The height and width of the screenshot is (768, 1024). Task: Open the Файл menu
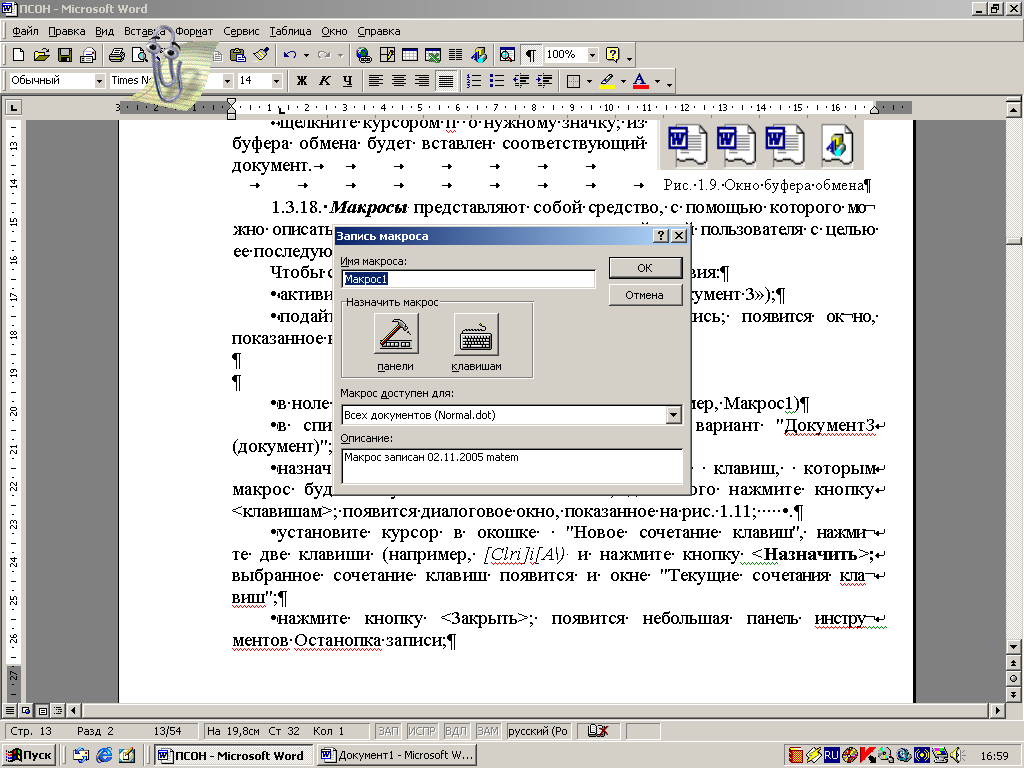tap(25, 31)
